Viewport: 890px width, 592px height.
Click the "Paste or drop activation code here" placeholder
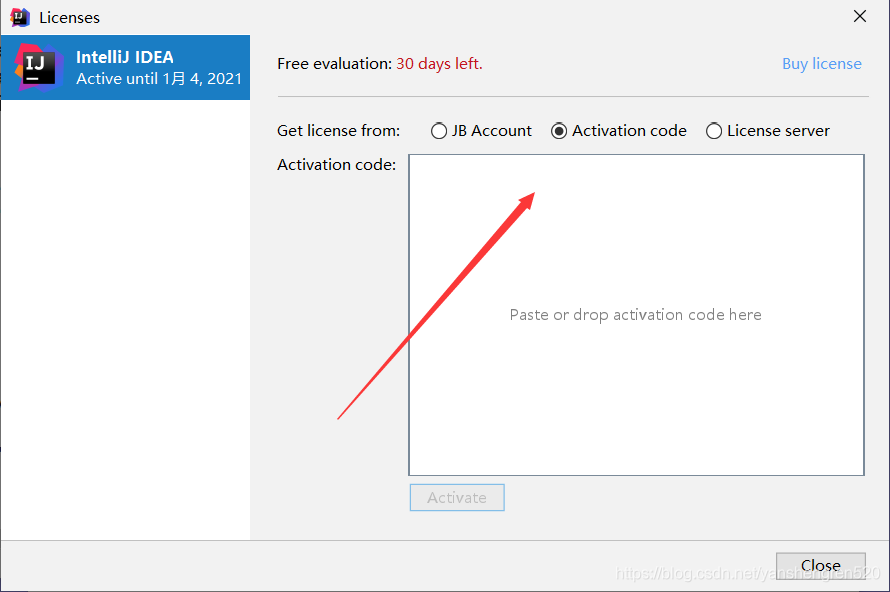635,315
